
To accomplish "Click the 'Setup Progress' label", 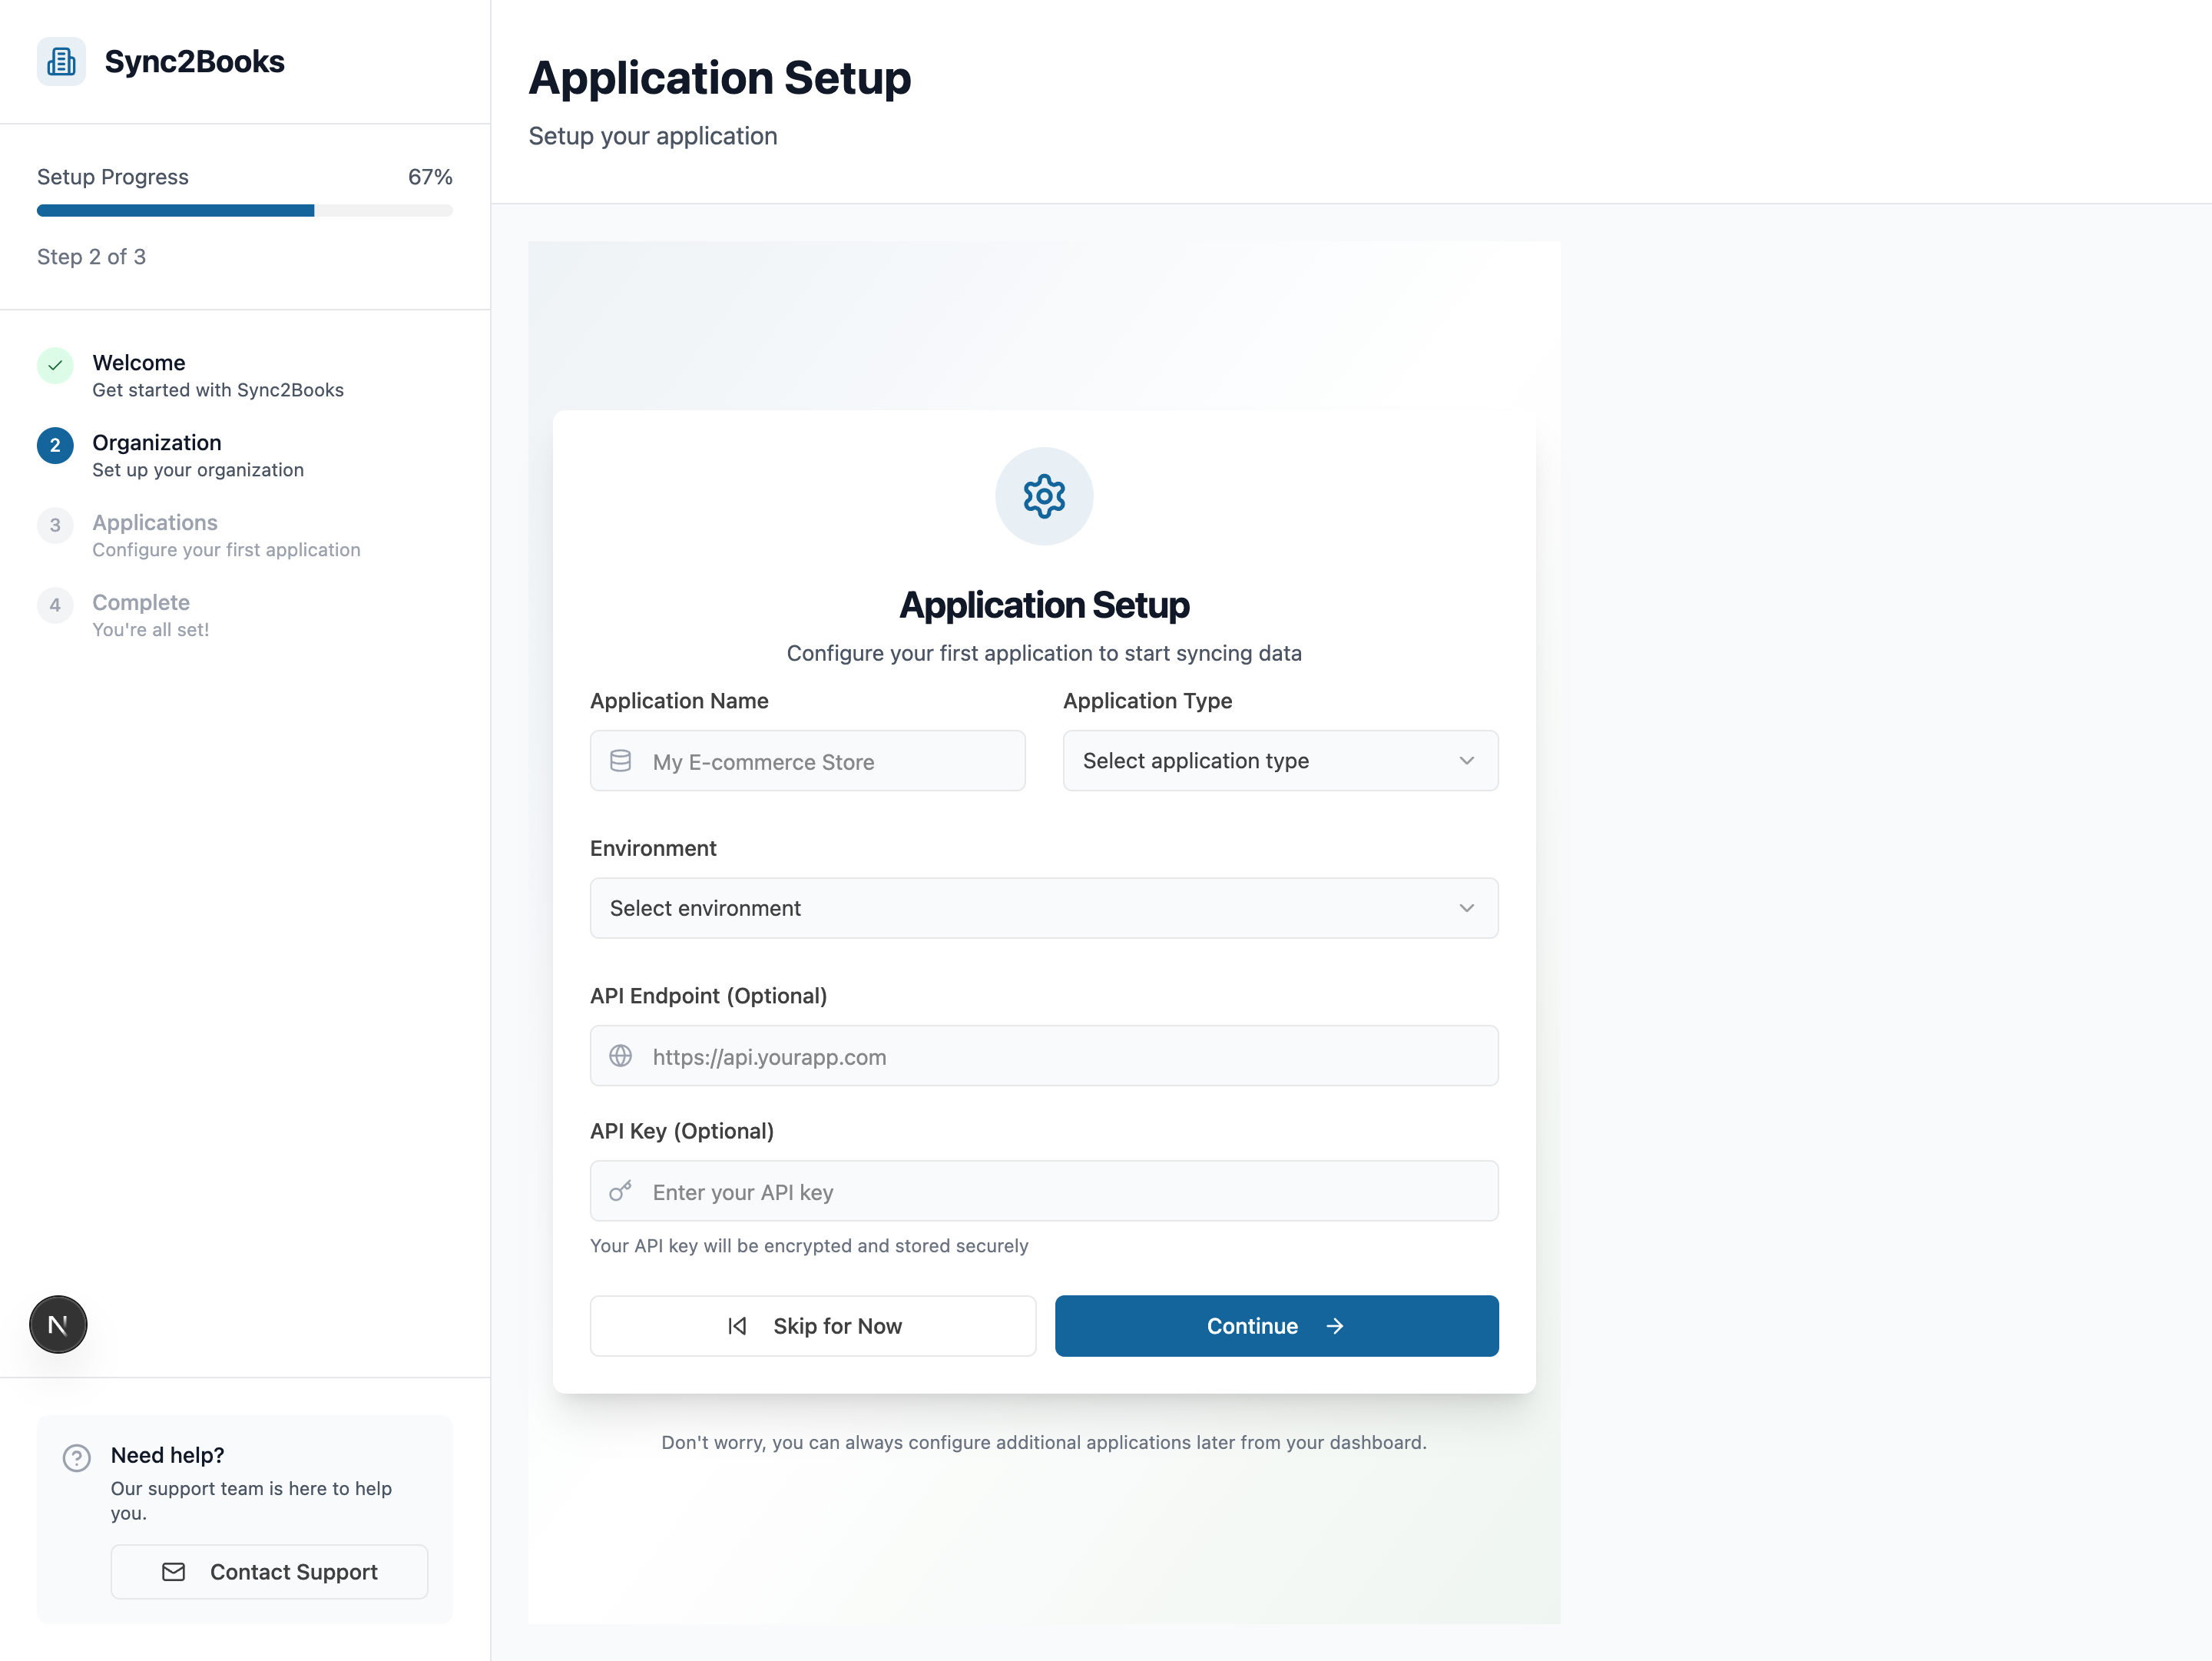I will [x=113, y=177].
